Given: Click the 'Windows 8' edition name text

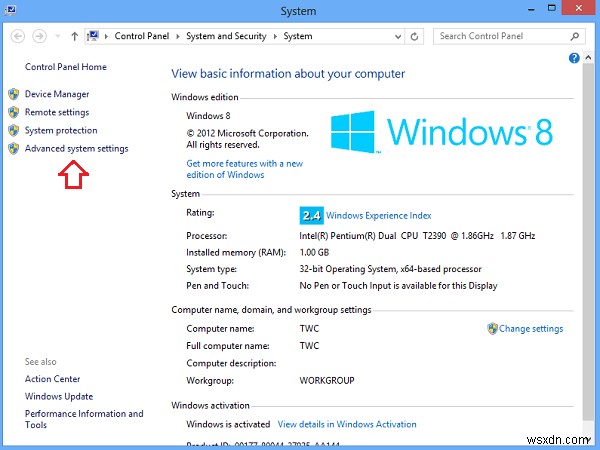Looking at the screenshot, I should [x=208, y=116].
